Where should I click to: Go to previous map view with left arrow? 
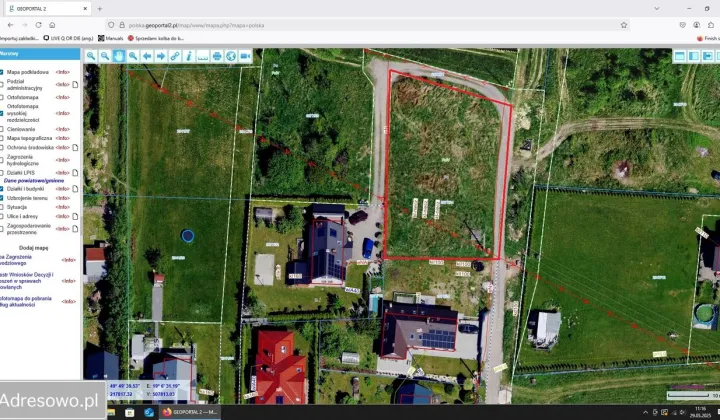[147, 56]
